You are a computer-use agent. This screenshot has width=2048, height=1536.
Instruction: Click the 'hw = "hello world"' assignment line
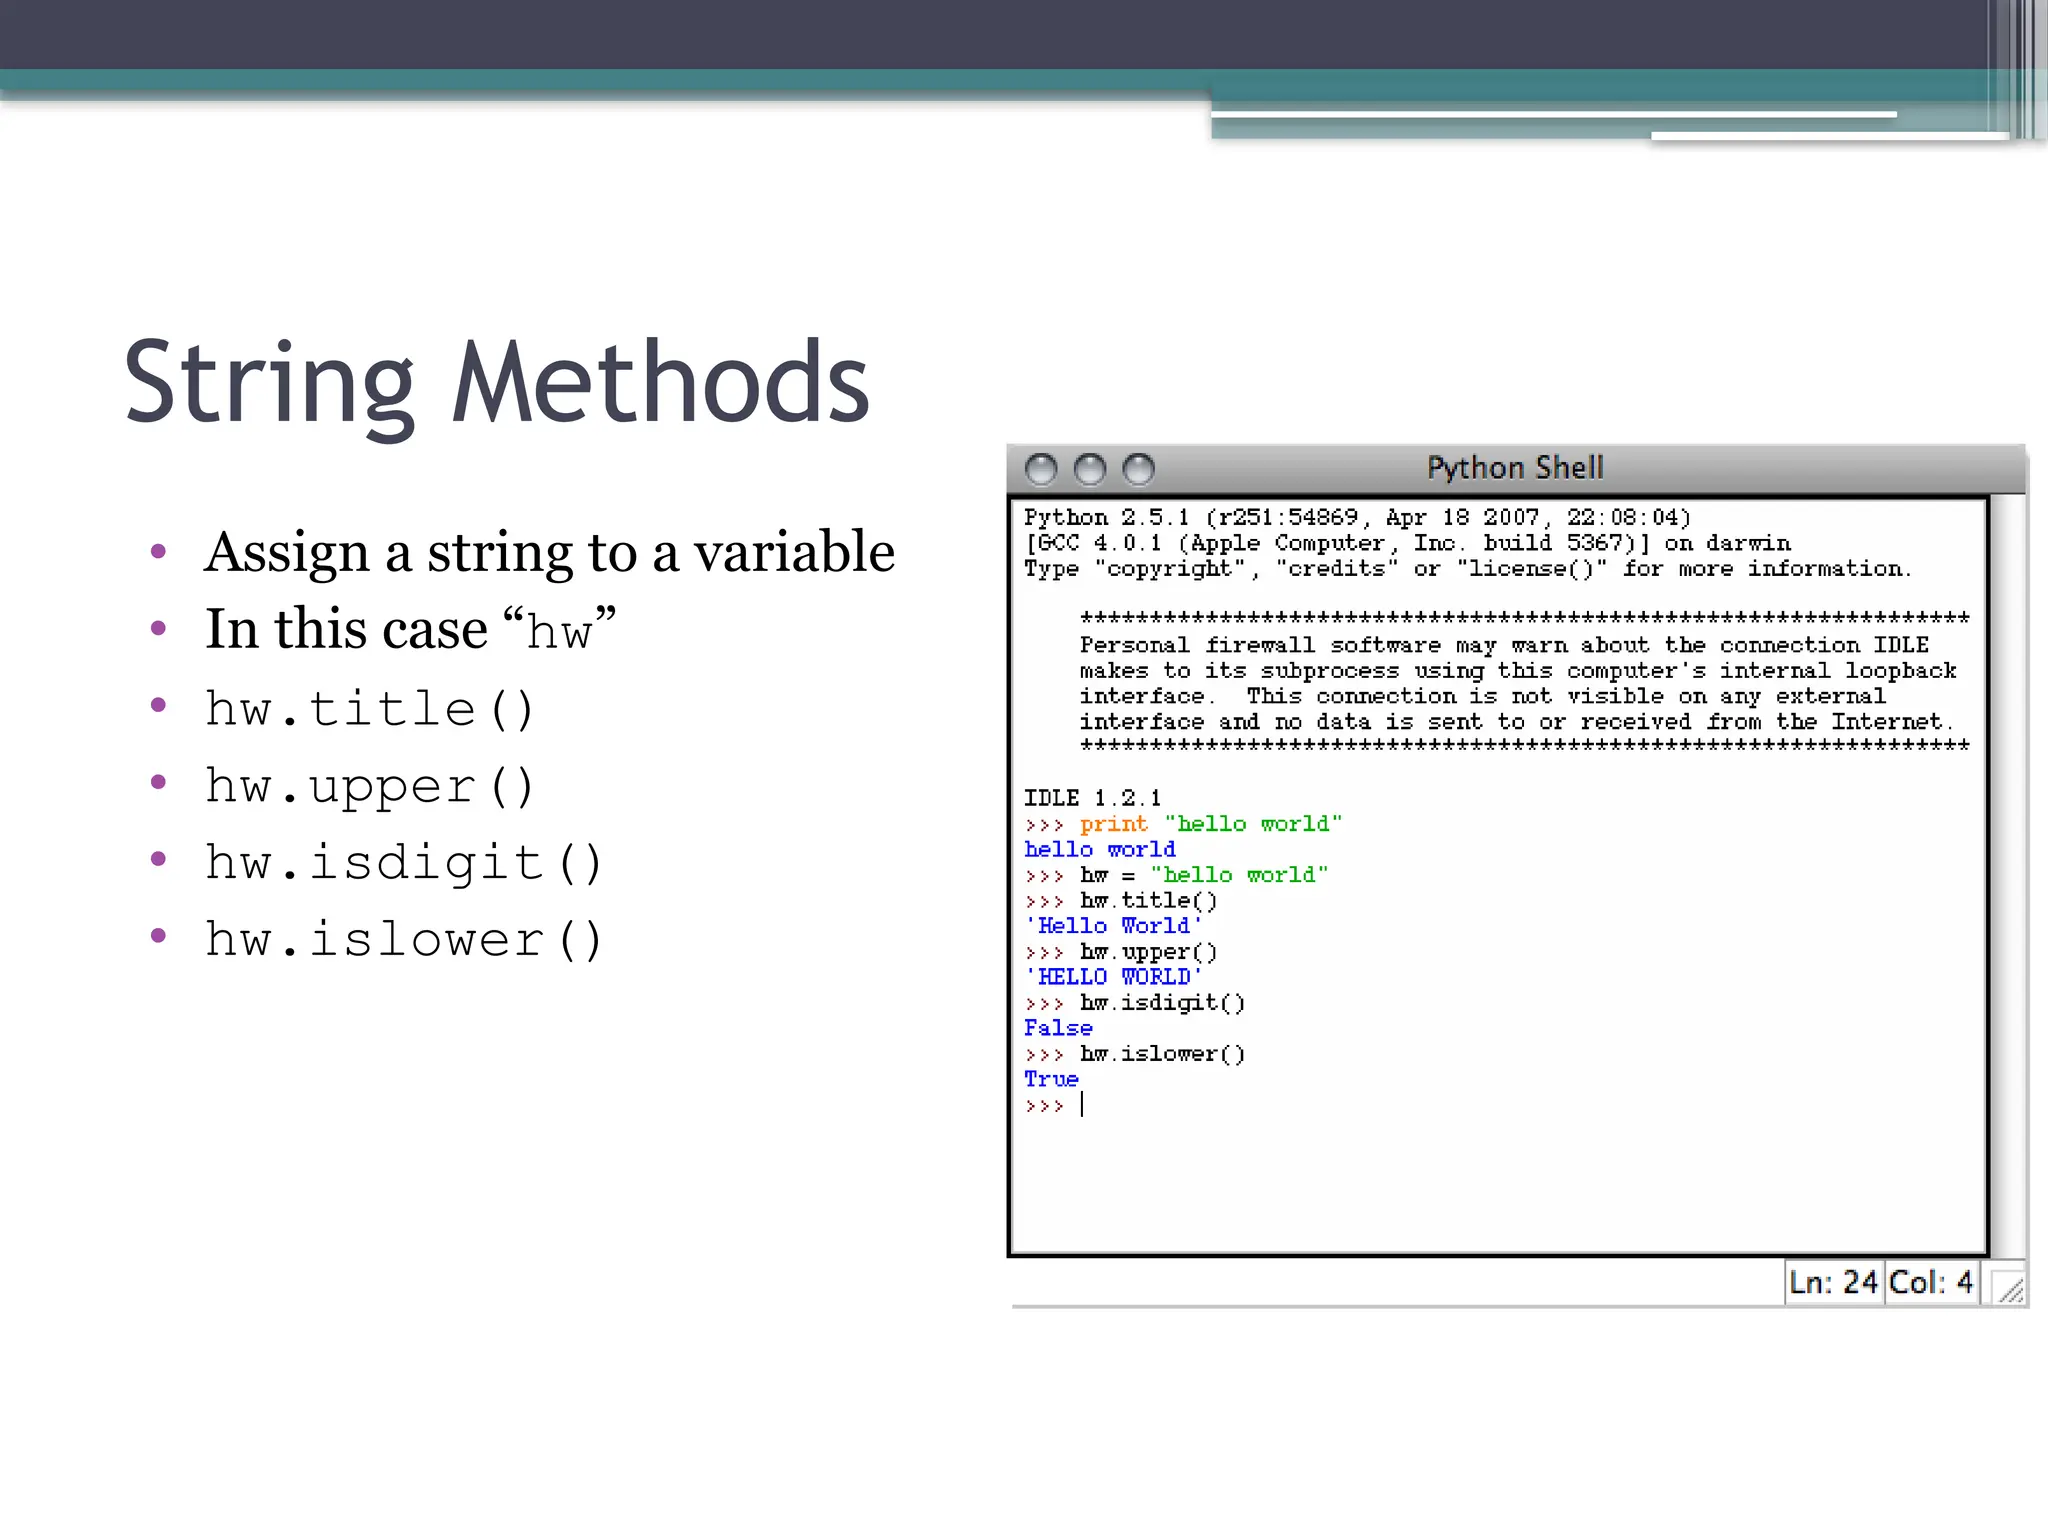pyautogui.click(x=1177, y=875)
